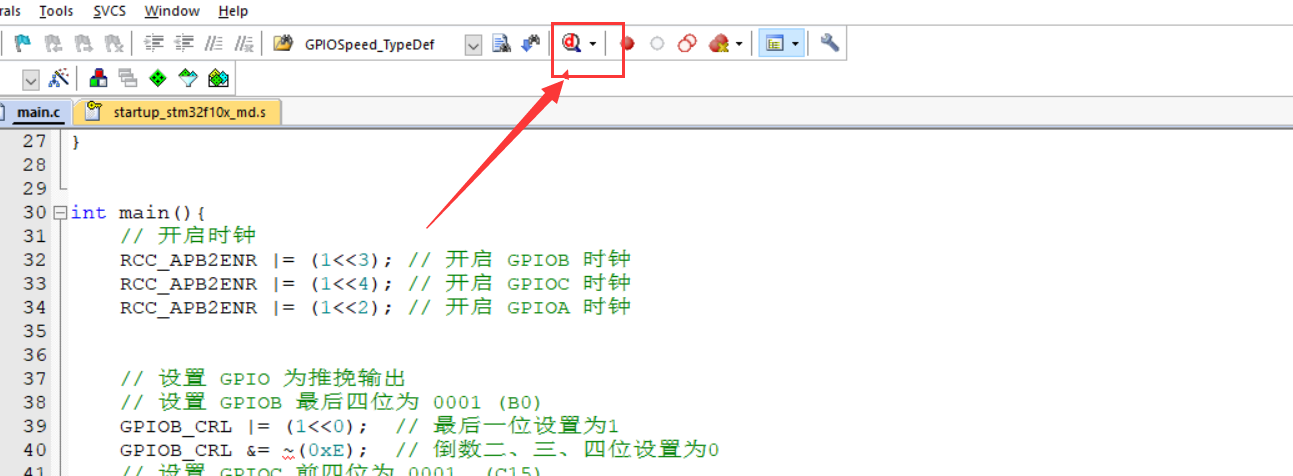1293x476 pixels.
Task: Click the code 'RCC_APB2ENR |= (1<<4);'
Action: (257, 283)
